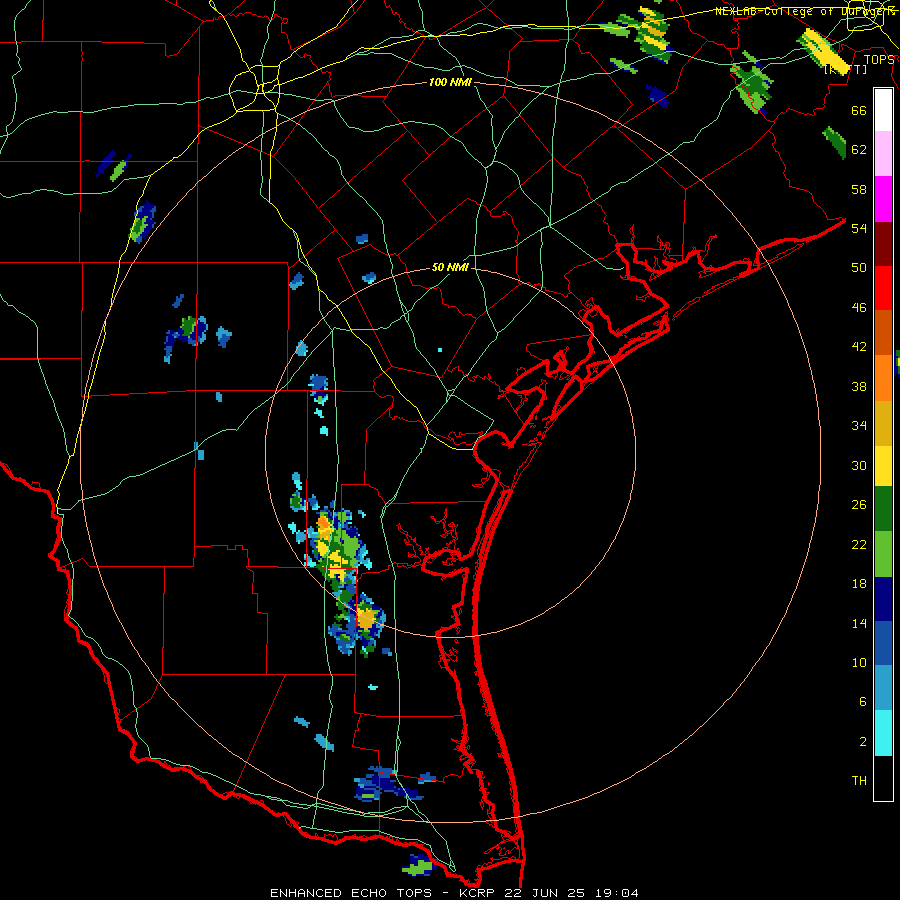
Task: Click the '54' value on the scale
Action: 859,228
